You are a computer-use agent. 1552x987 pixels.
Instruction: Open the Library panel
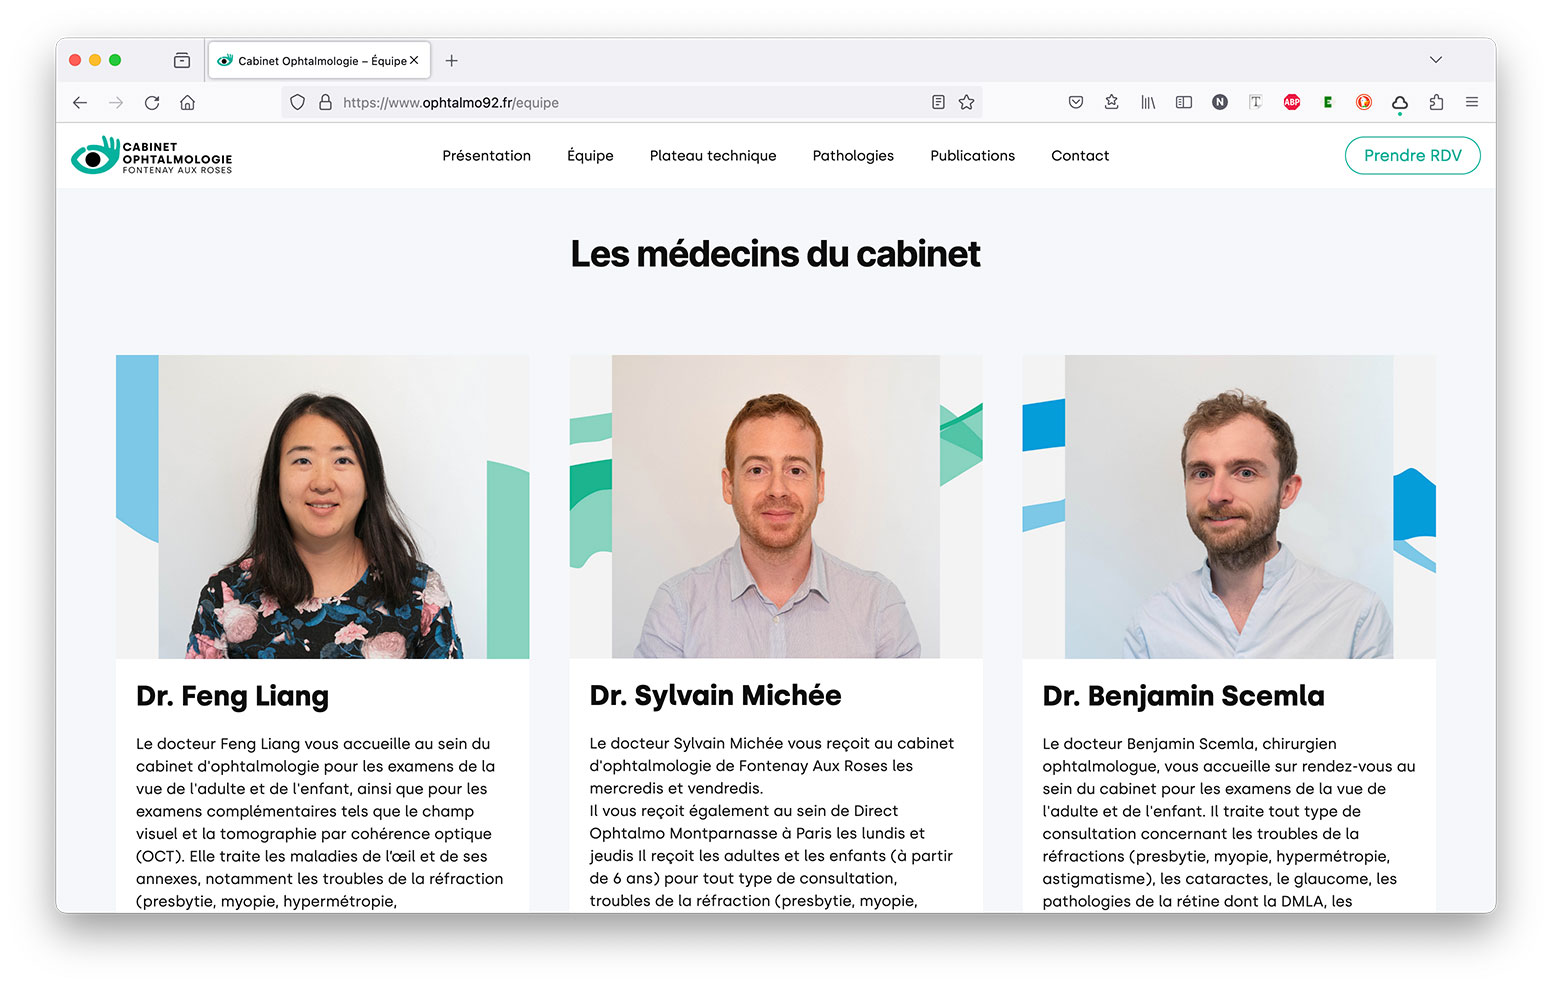click(1148, 102)
